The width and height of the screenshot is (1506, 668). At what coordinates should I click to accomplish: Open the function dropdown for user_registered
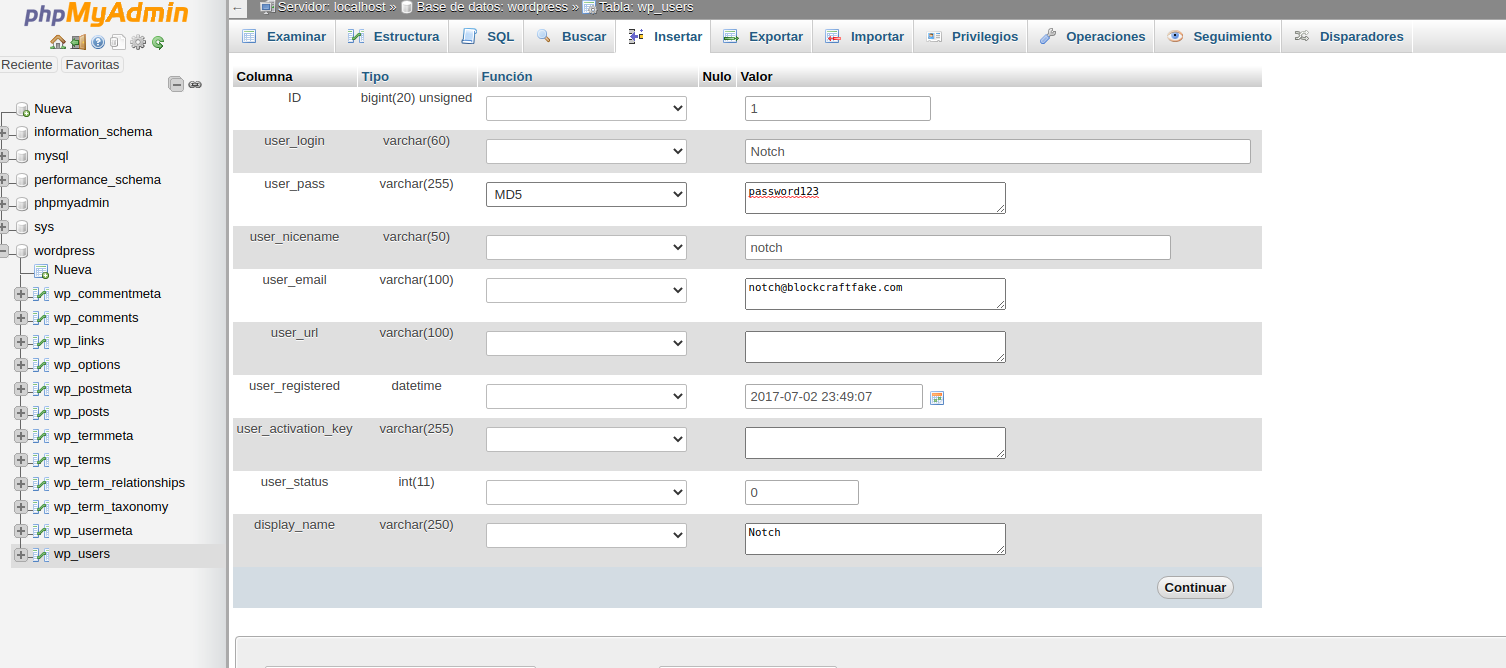pos(586,396)
